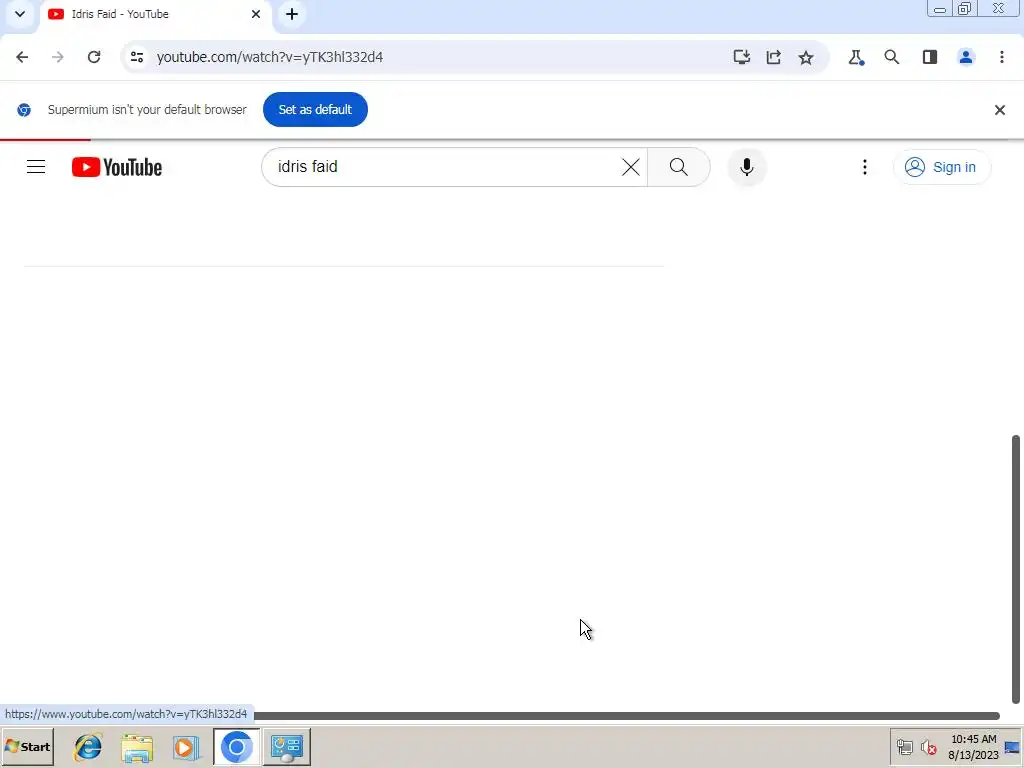The width and height of the screenshot is (1024, 768).
Task: Open Windows Explorer folder icon
Action: click(137, 746)
